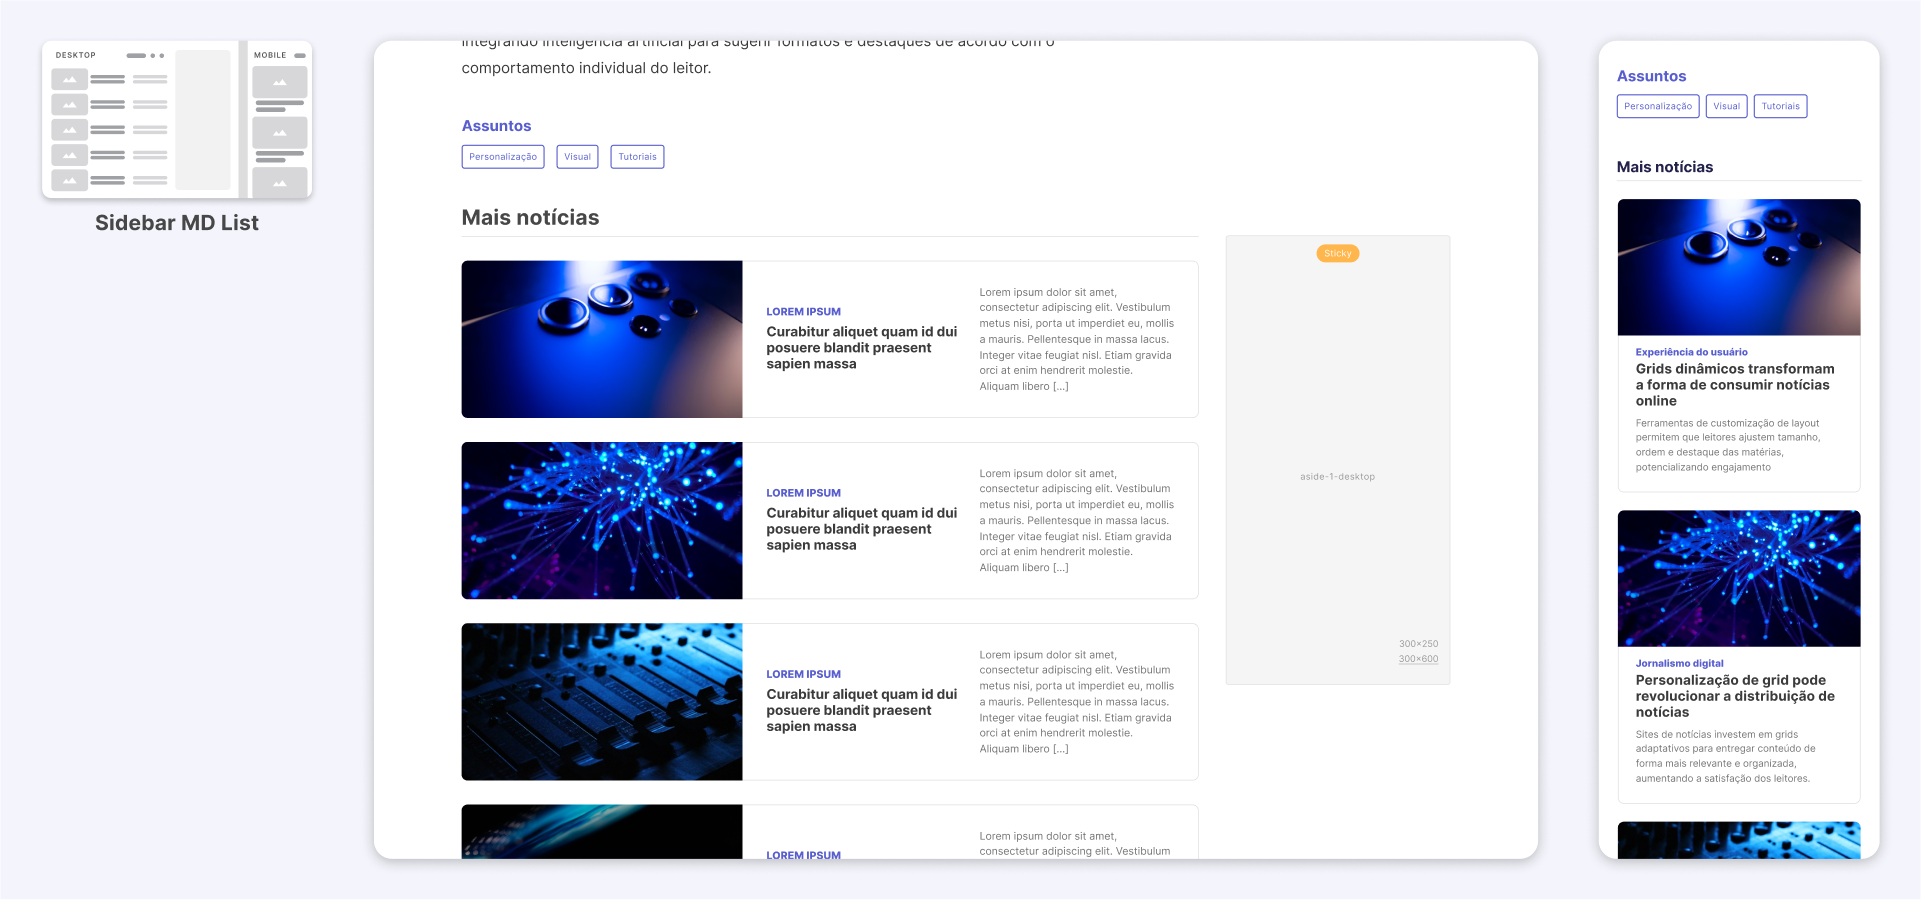Click LOREM IPSUM category of second desktop card
Image resolution: width=1921 pixels, height=900 pixels.
pyautogui.click(x=804, y=493)
